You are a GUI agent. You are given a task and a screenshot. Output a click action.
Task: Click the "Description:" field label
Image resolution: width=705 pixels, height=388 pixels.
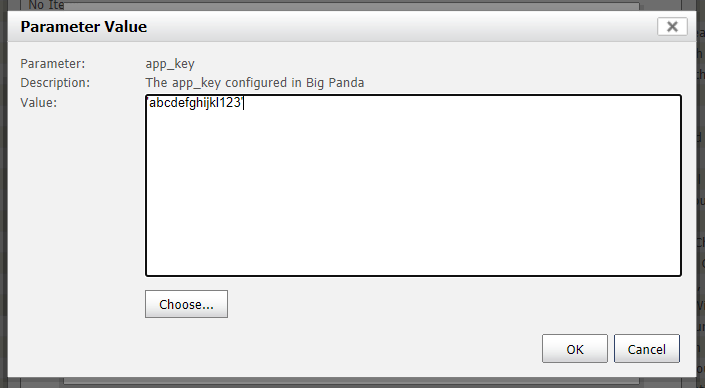coord(55,83)
